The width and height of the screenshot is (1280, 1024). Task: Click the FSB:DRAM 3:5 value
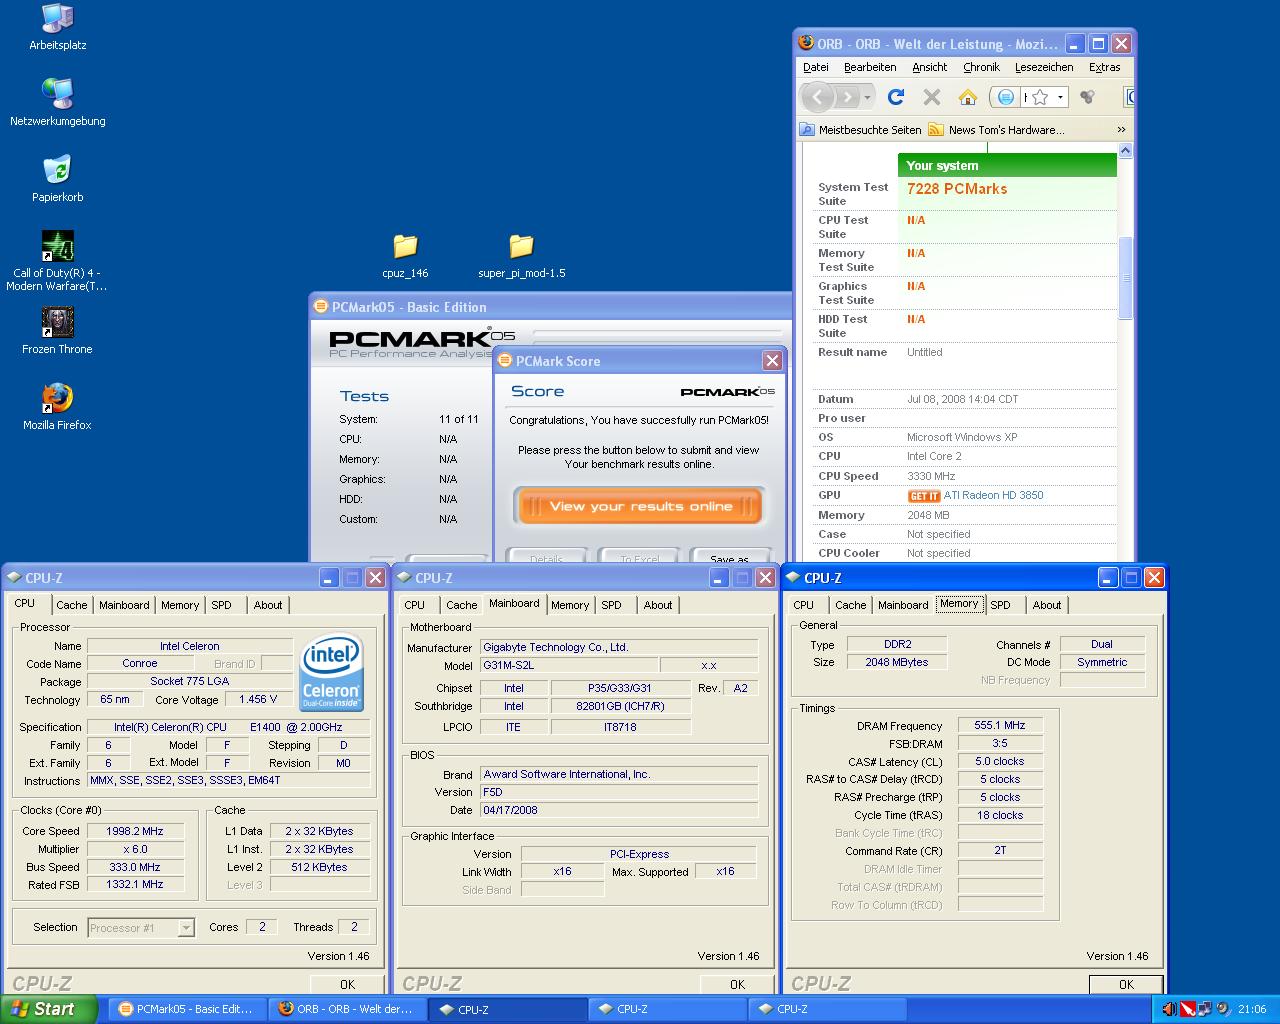click(x=1000, y=744)
